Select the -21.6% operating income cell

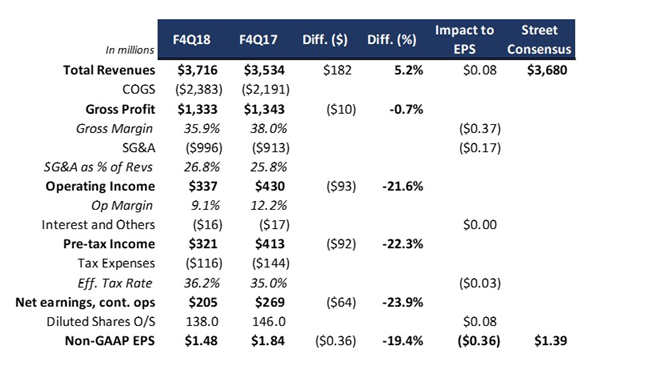[403, 186]
